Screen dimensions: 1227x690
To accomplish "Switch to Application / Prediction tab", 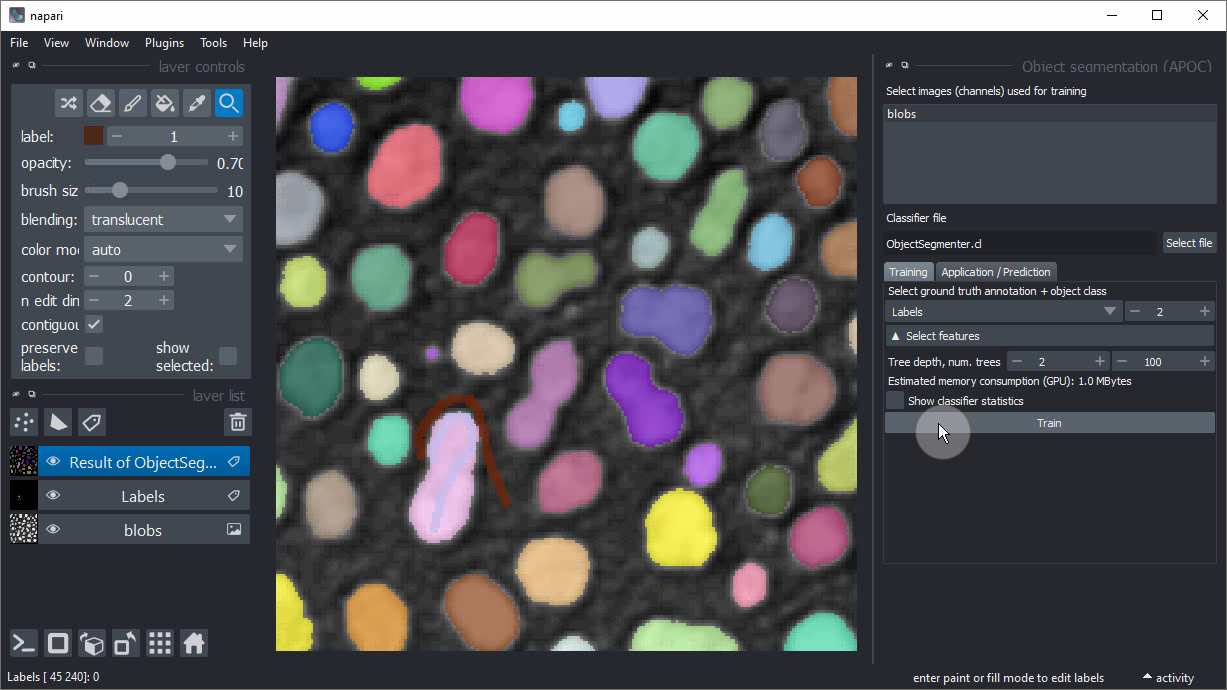I will pos(995,272).
